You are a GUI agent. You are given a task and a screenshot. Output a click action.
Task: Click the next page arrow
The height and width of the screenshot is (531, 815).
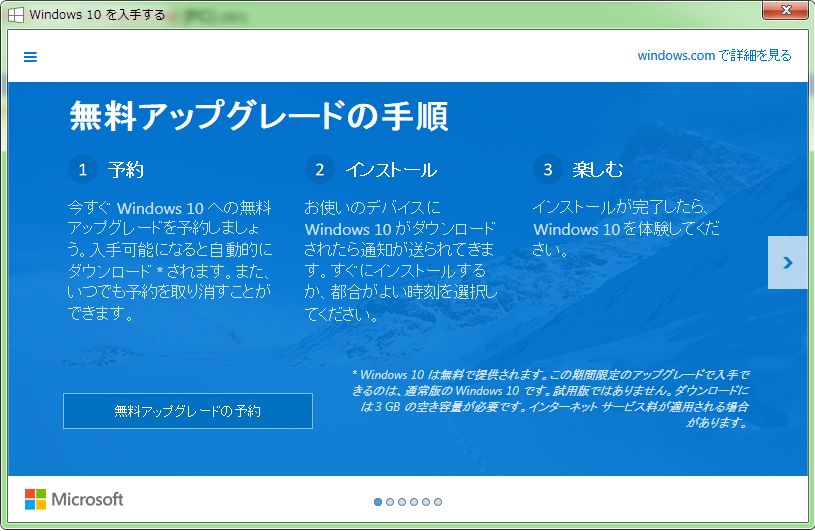click(x=787, y=262)
